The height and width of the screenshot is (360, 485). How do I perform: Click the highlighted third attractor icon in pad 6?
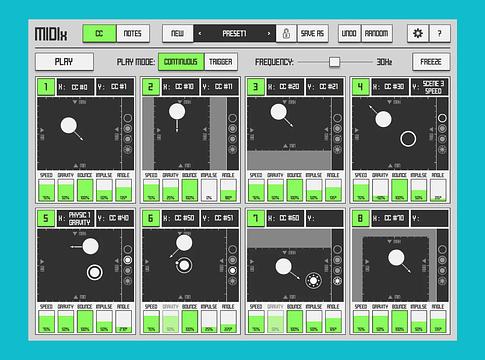tap(233, 270)
